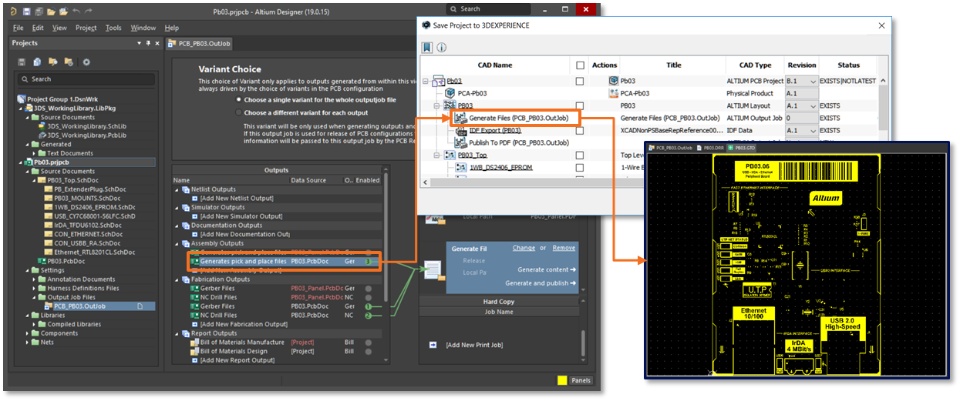Click the Panels button at bottom right

(580, 380)
